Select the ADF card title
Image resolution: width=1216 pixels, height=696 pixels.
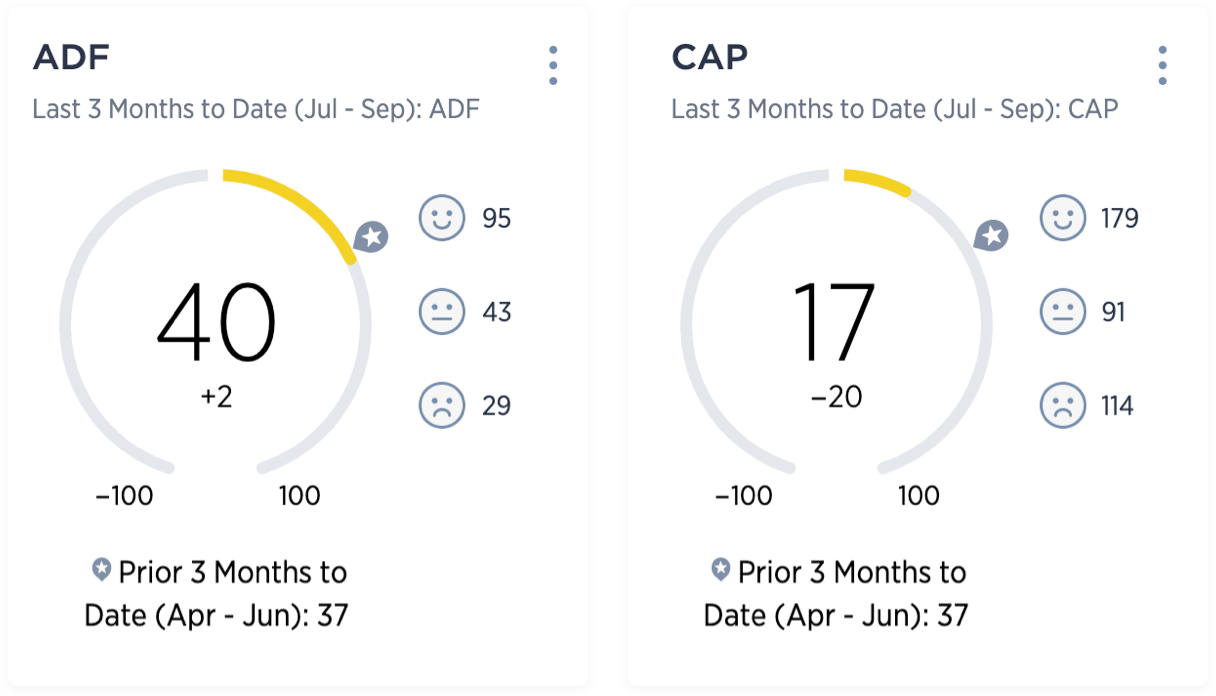[x=71, y=58]
